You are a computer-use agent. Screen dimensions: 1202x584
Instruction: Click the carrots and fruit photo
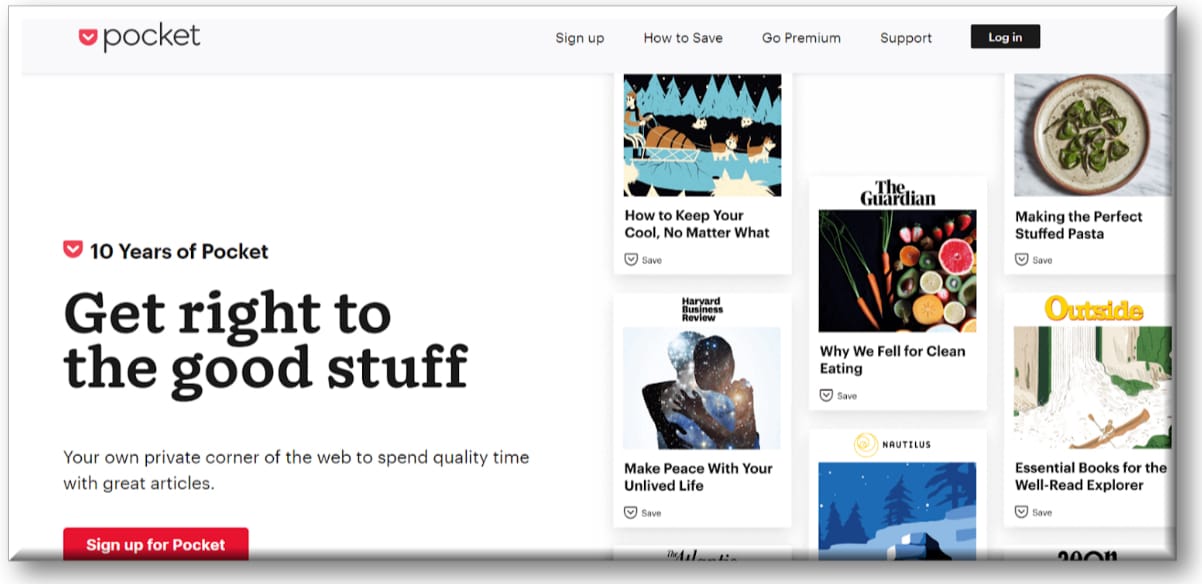pyautogui.click(x=897, y=271)
